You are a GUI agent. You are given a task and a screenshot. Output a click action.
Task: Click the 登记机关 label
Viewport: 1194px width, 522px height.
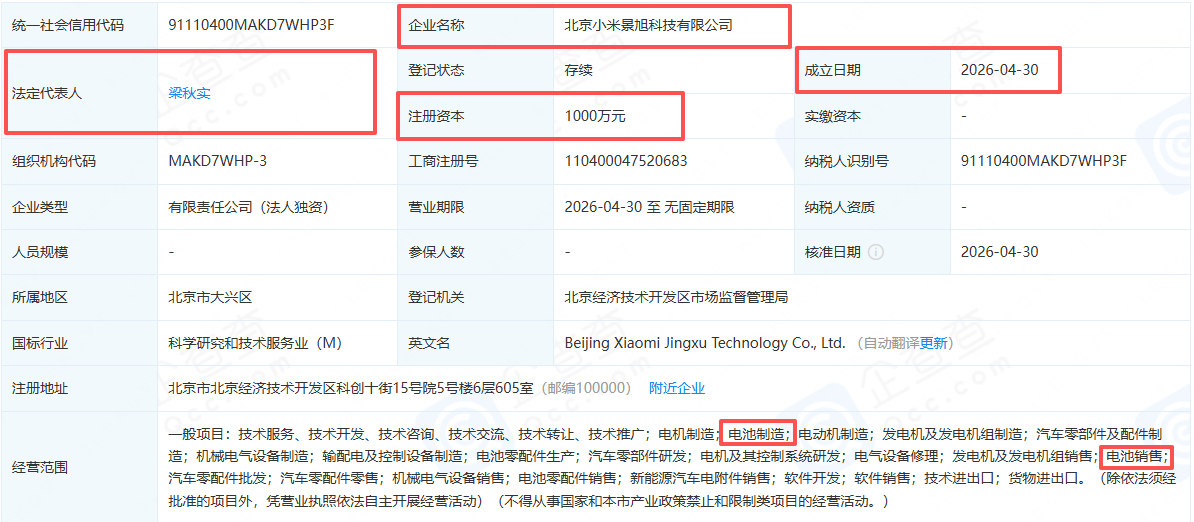[436, 298]
